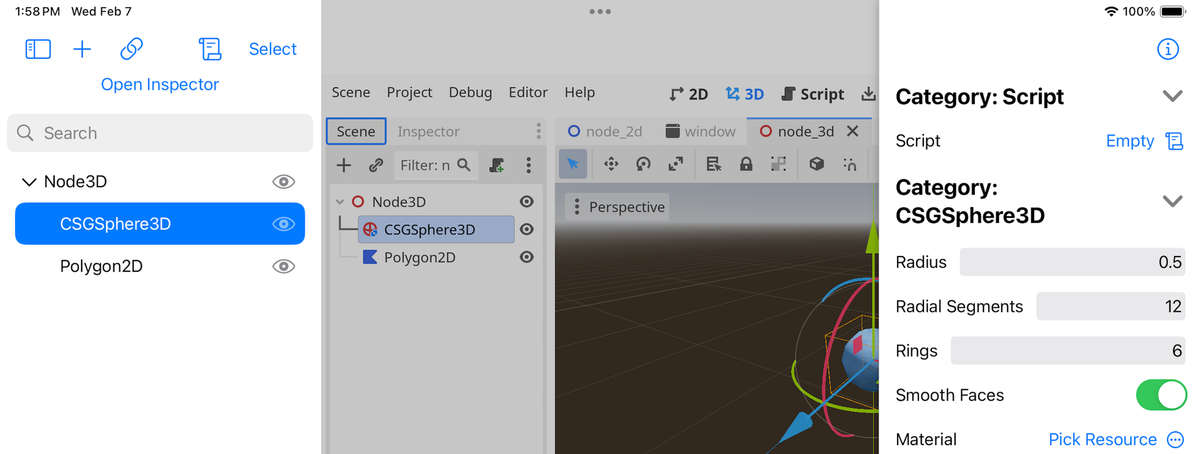Activate Select Mode arrow tool in viewport

pyautogui.click(x=573, y=164)
